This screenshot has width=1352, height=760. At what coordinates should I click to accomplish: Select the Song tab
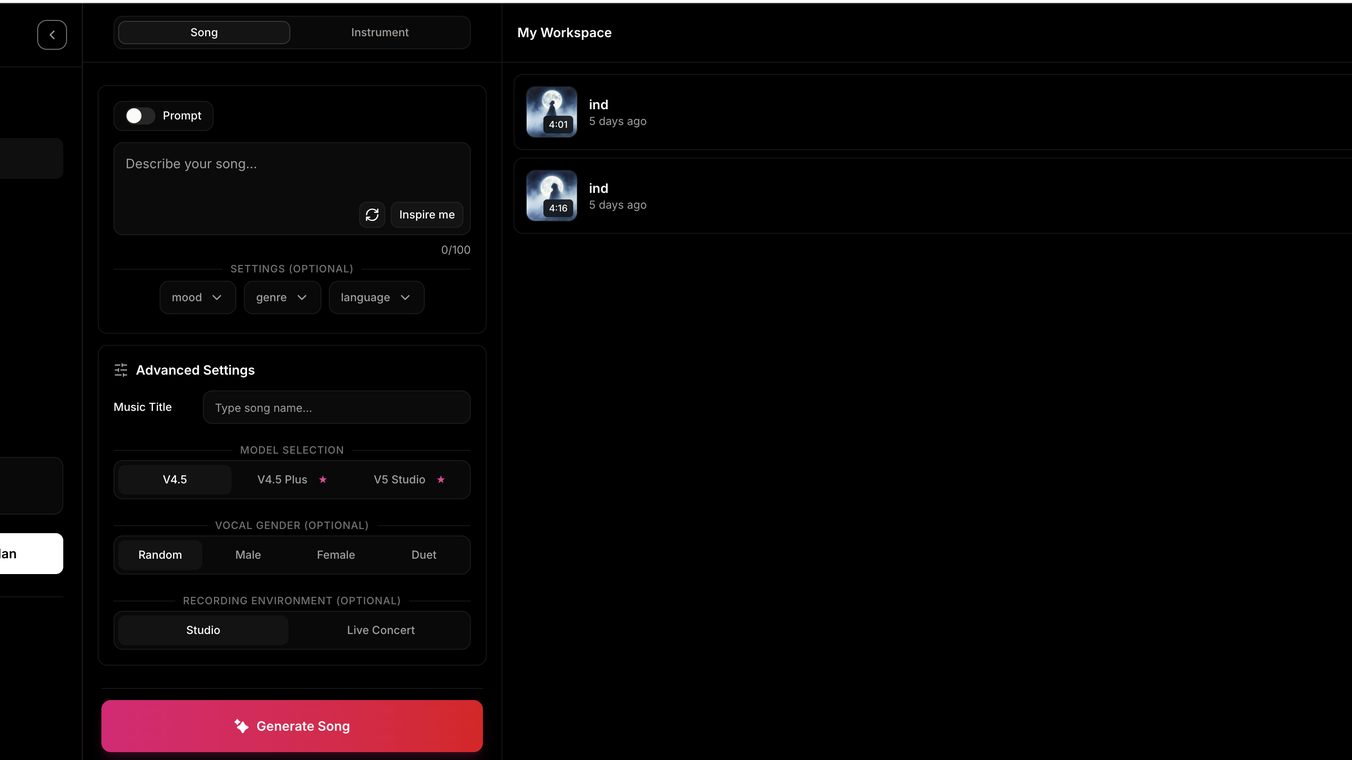[x=203, y=32]
